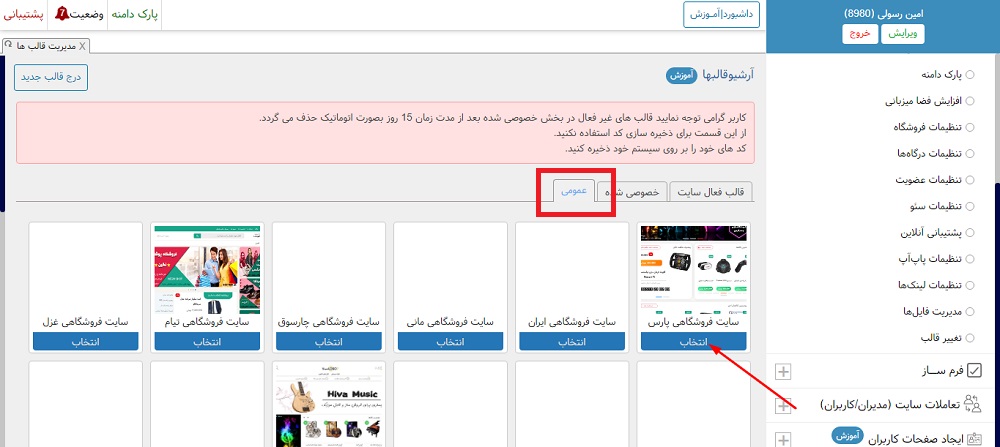Click the فرم ساز checkmark icon

pos(975,371)
